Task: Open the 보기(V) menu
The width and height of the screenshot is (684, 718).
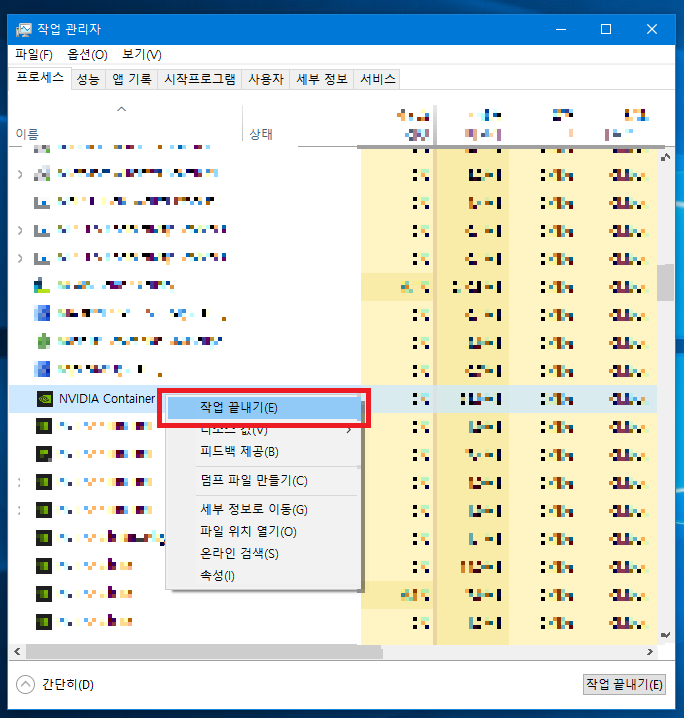Action: [141, 54]
